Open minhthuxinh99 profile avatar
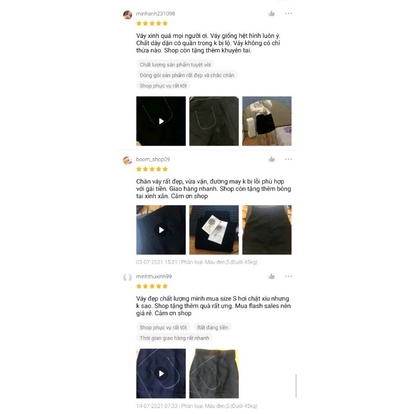This screenshot has width=414, height=414. [127, 277]
